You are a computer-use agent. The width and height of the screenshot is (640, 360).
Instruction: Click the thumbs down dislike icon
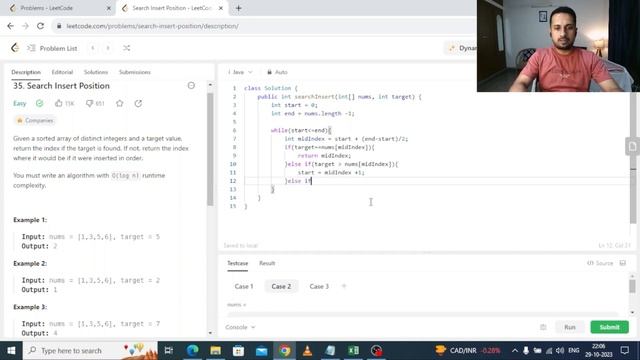tap(89, 104)
